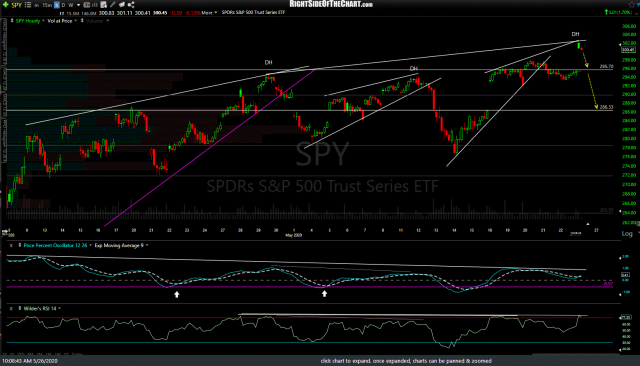Click the 286.53 support line label
The image size is (640, 366).
pos(606,107)
